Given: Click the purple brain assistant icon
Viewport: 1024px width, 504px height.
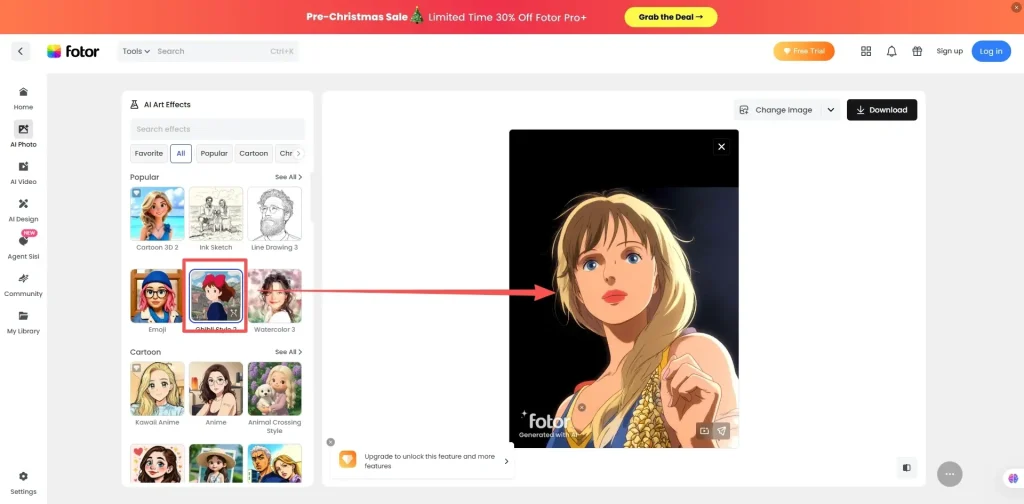Looking at the screenshot, I should point(1013,479).
